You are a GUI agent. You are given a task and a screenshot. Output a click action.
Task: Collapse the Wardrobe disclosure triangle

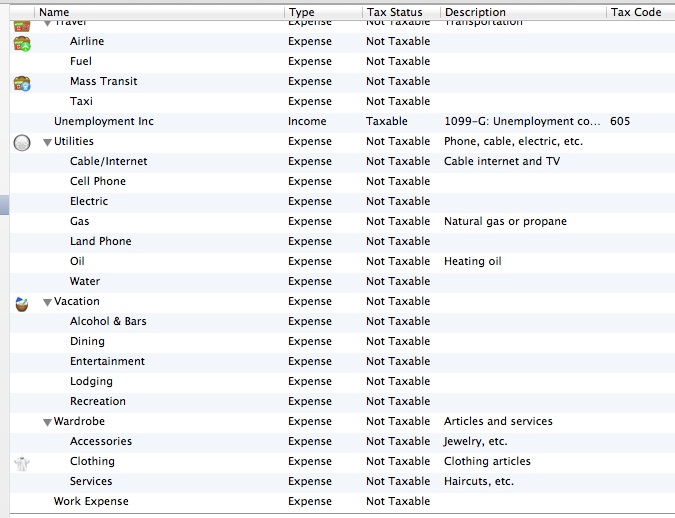pos(47,422)
